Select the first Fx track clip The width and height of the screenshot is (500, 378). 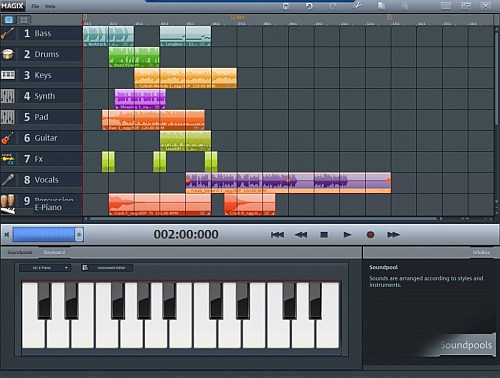108,162
